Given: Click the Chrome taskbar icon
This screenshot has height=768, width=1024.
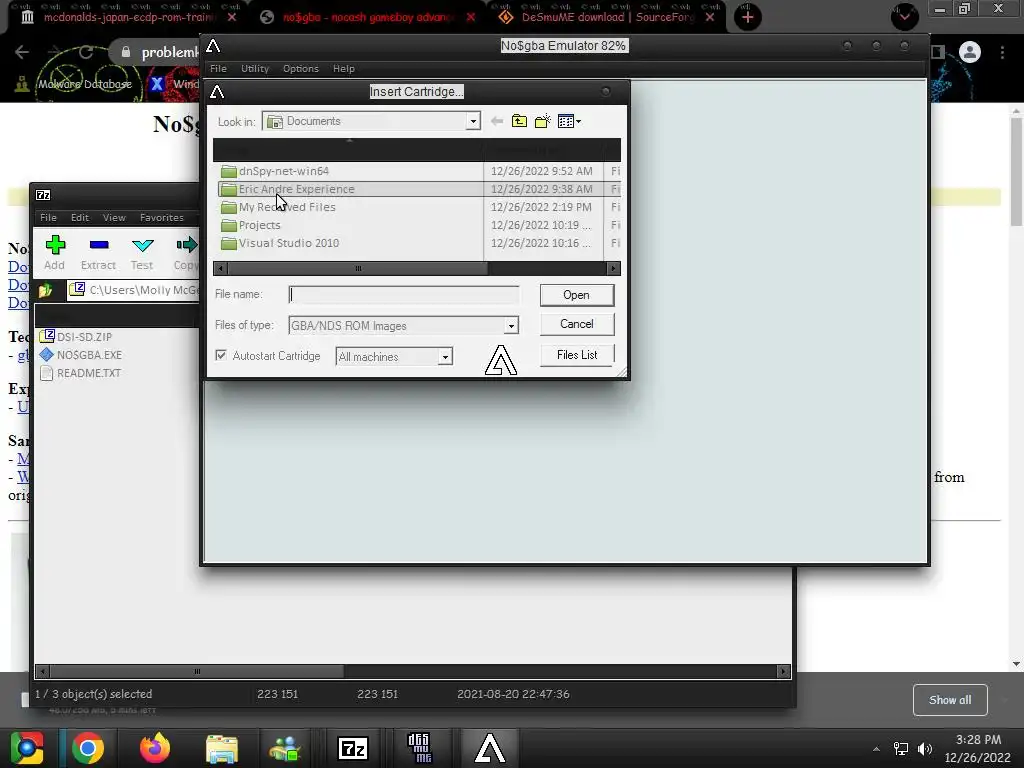Looking at the screenshot, I should pos(88,748).
